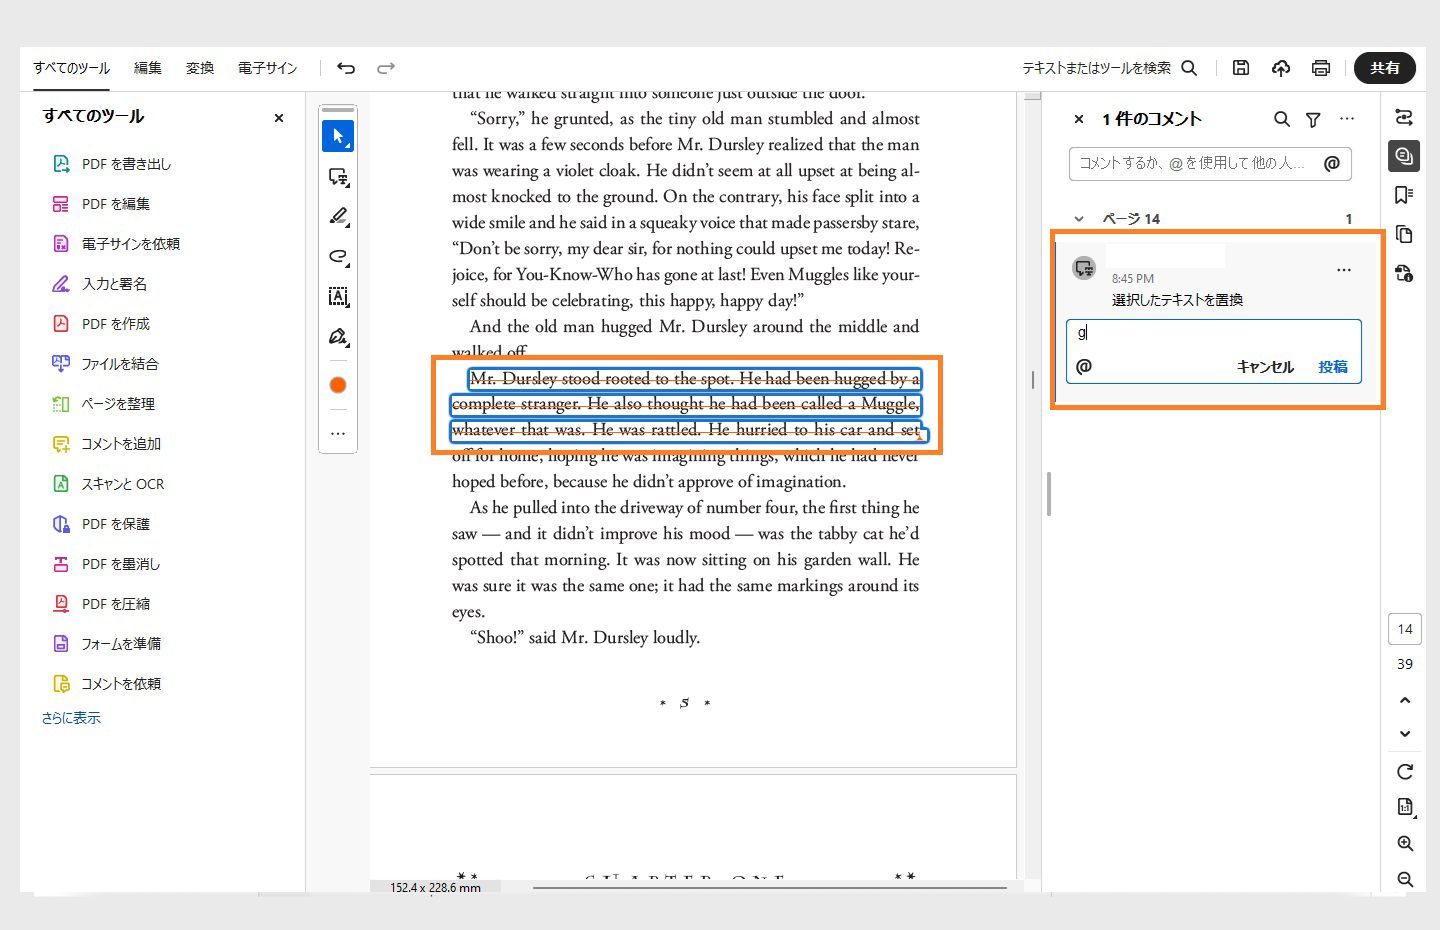This screenshot has width=1440, height=930.
Task: Activate the selection arrow tool
Action: 338,136
